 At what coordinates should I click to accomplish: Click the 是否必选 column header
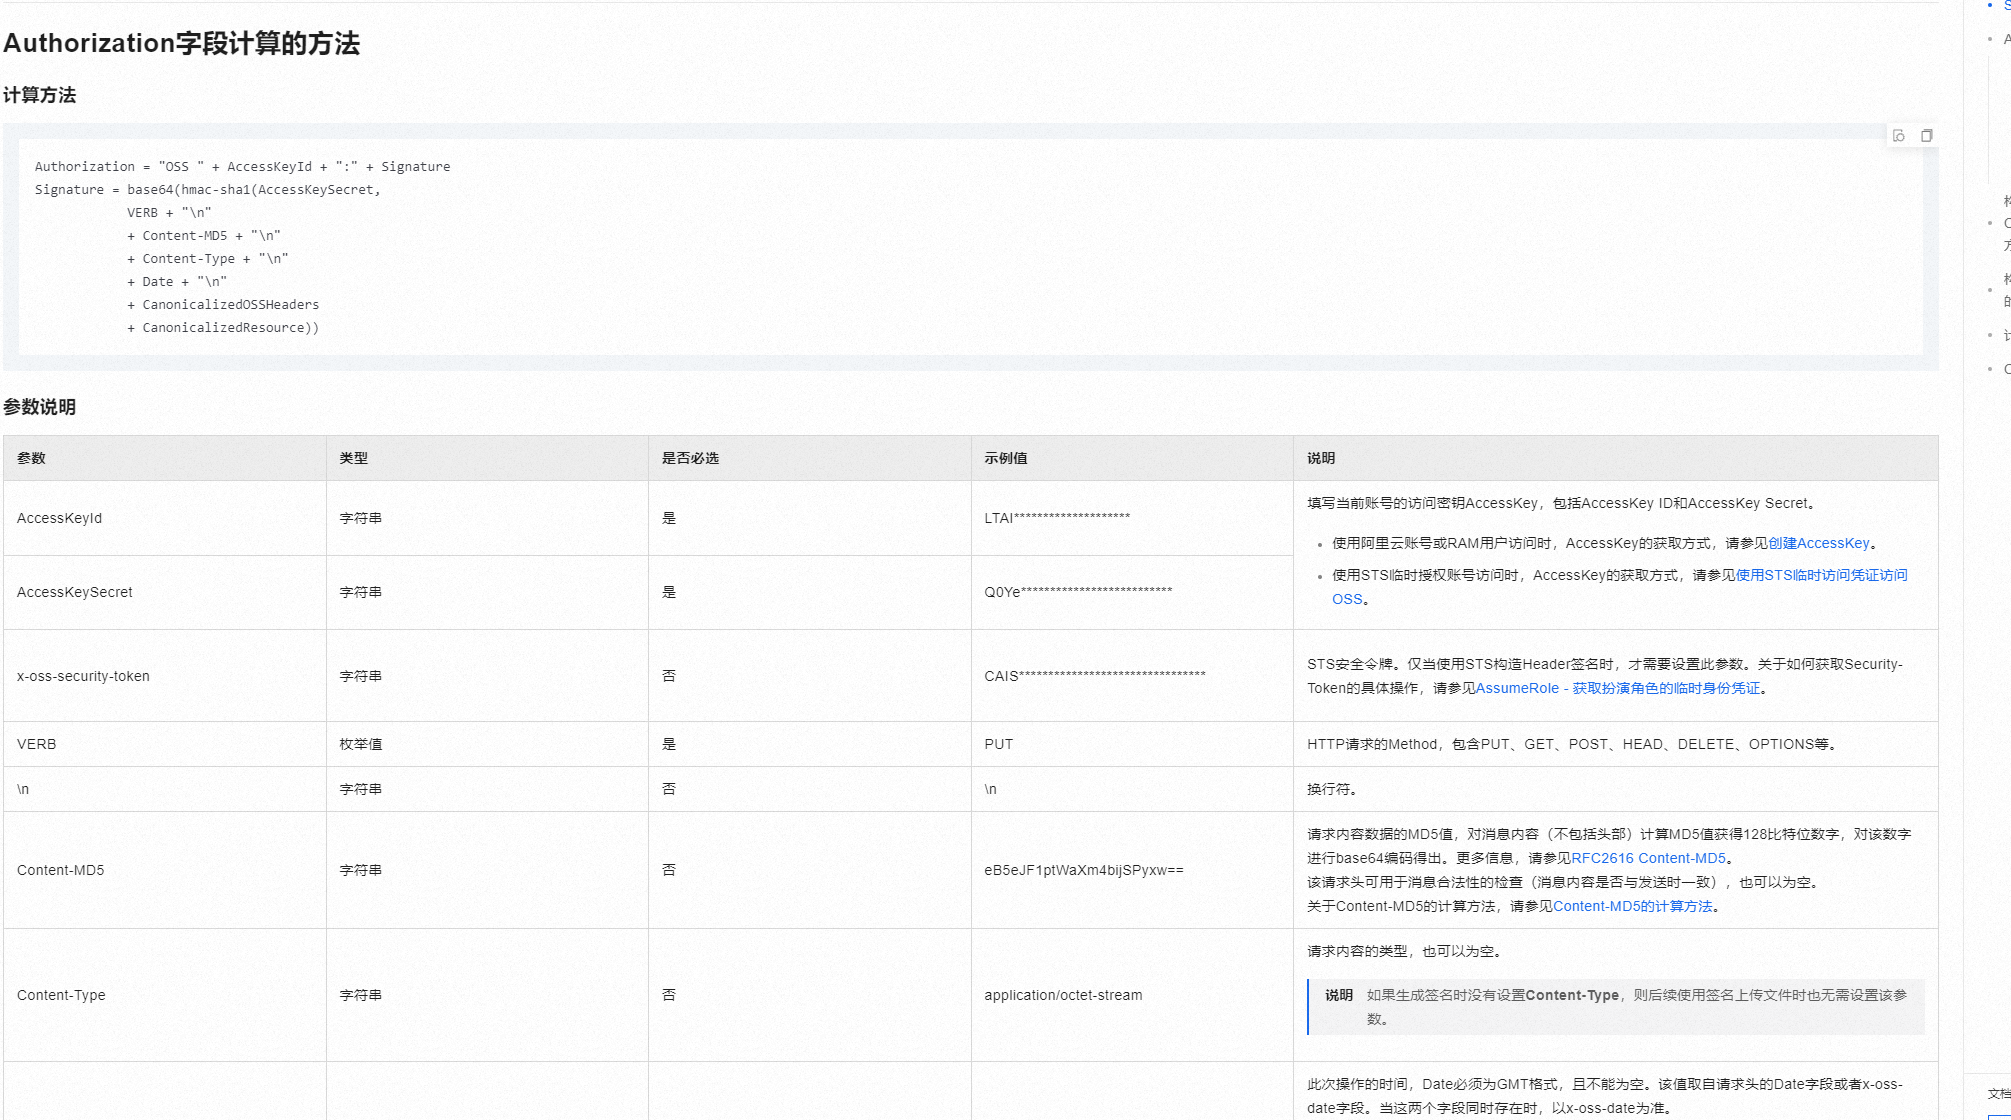point(810,458)
